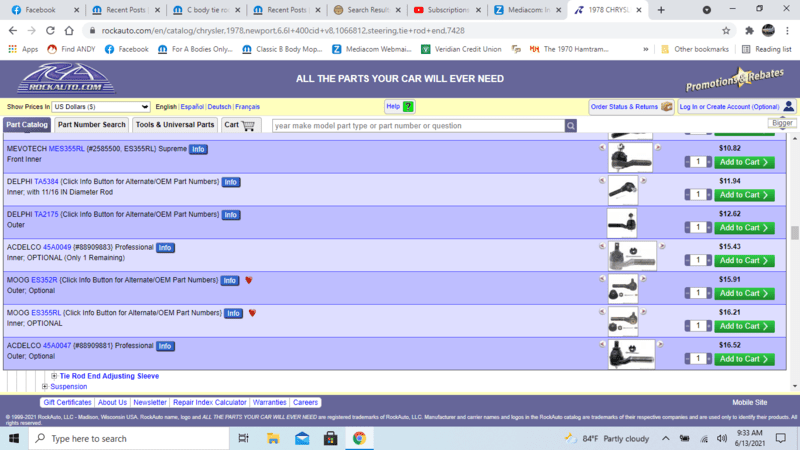
Task: Click the Windows taskbar search box
Action: click(129, 438)
